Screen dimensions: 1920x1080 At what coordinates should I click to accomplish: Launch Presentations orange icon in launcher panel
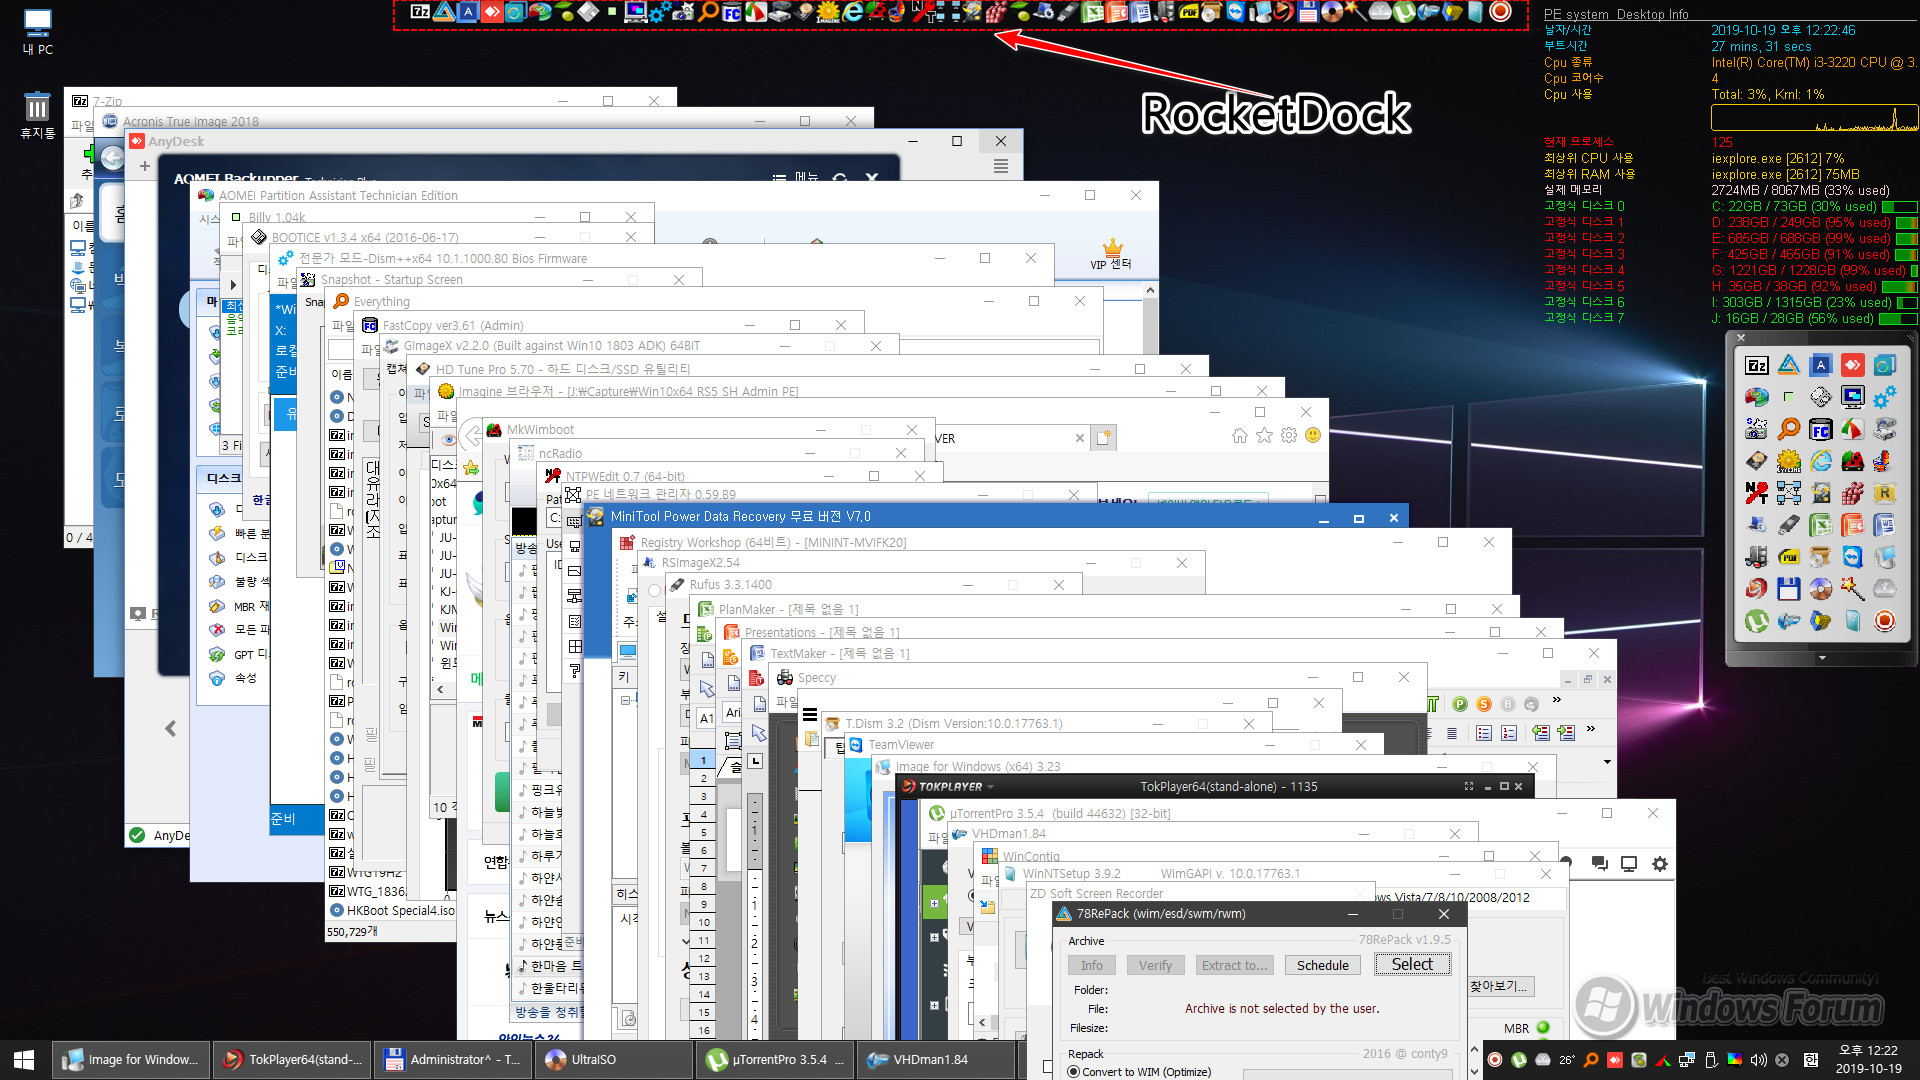(x=1852, y=525)
